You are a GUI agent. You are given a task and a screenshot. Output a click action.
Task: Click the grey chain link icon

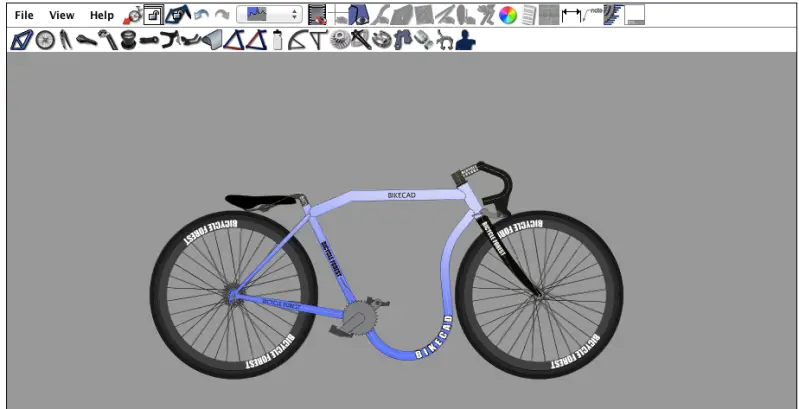(423, 40)
